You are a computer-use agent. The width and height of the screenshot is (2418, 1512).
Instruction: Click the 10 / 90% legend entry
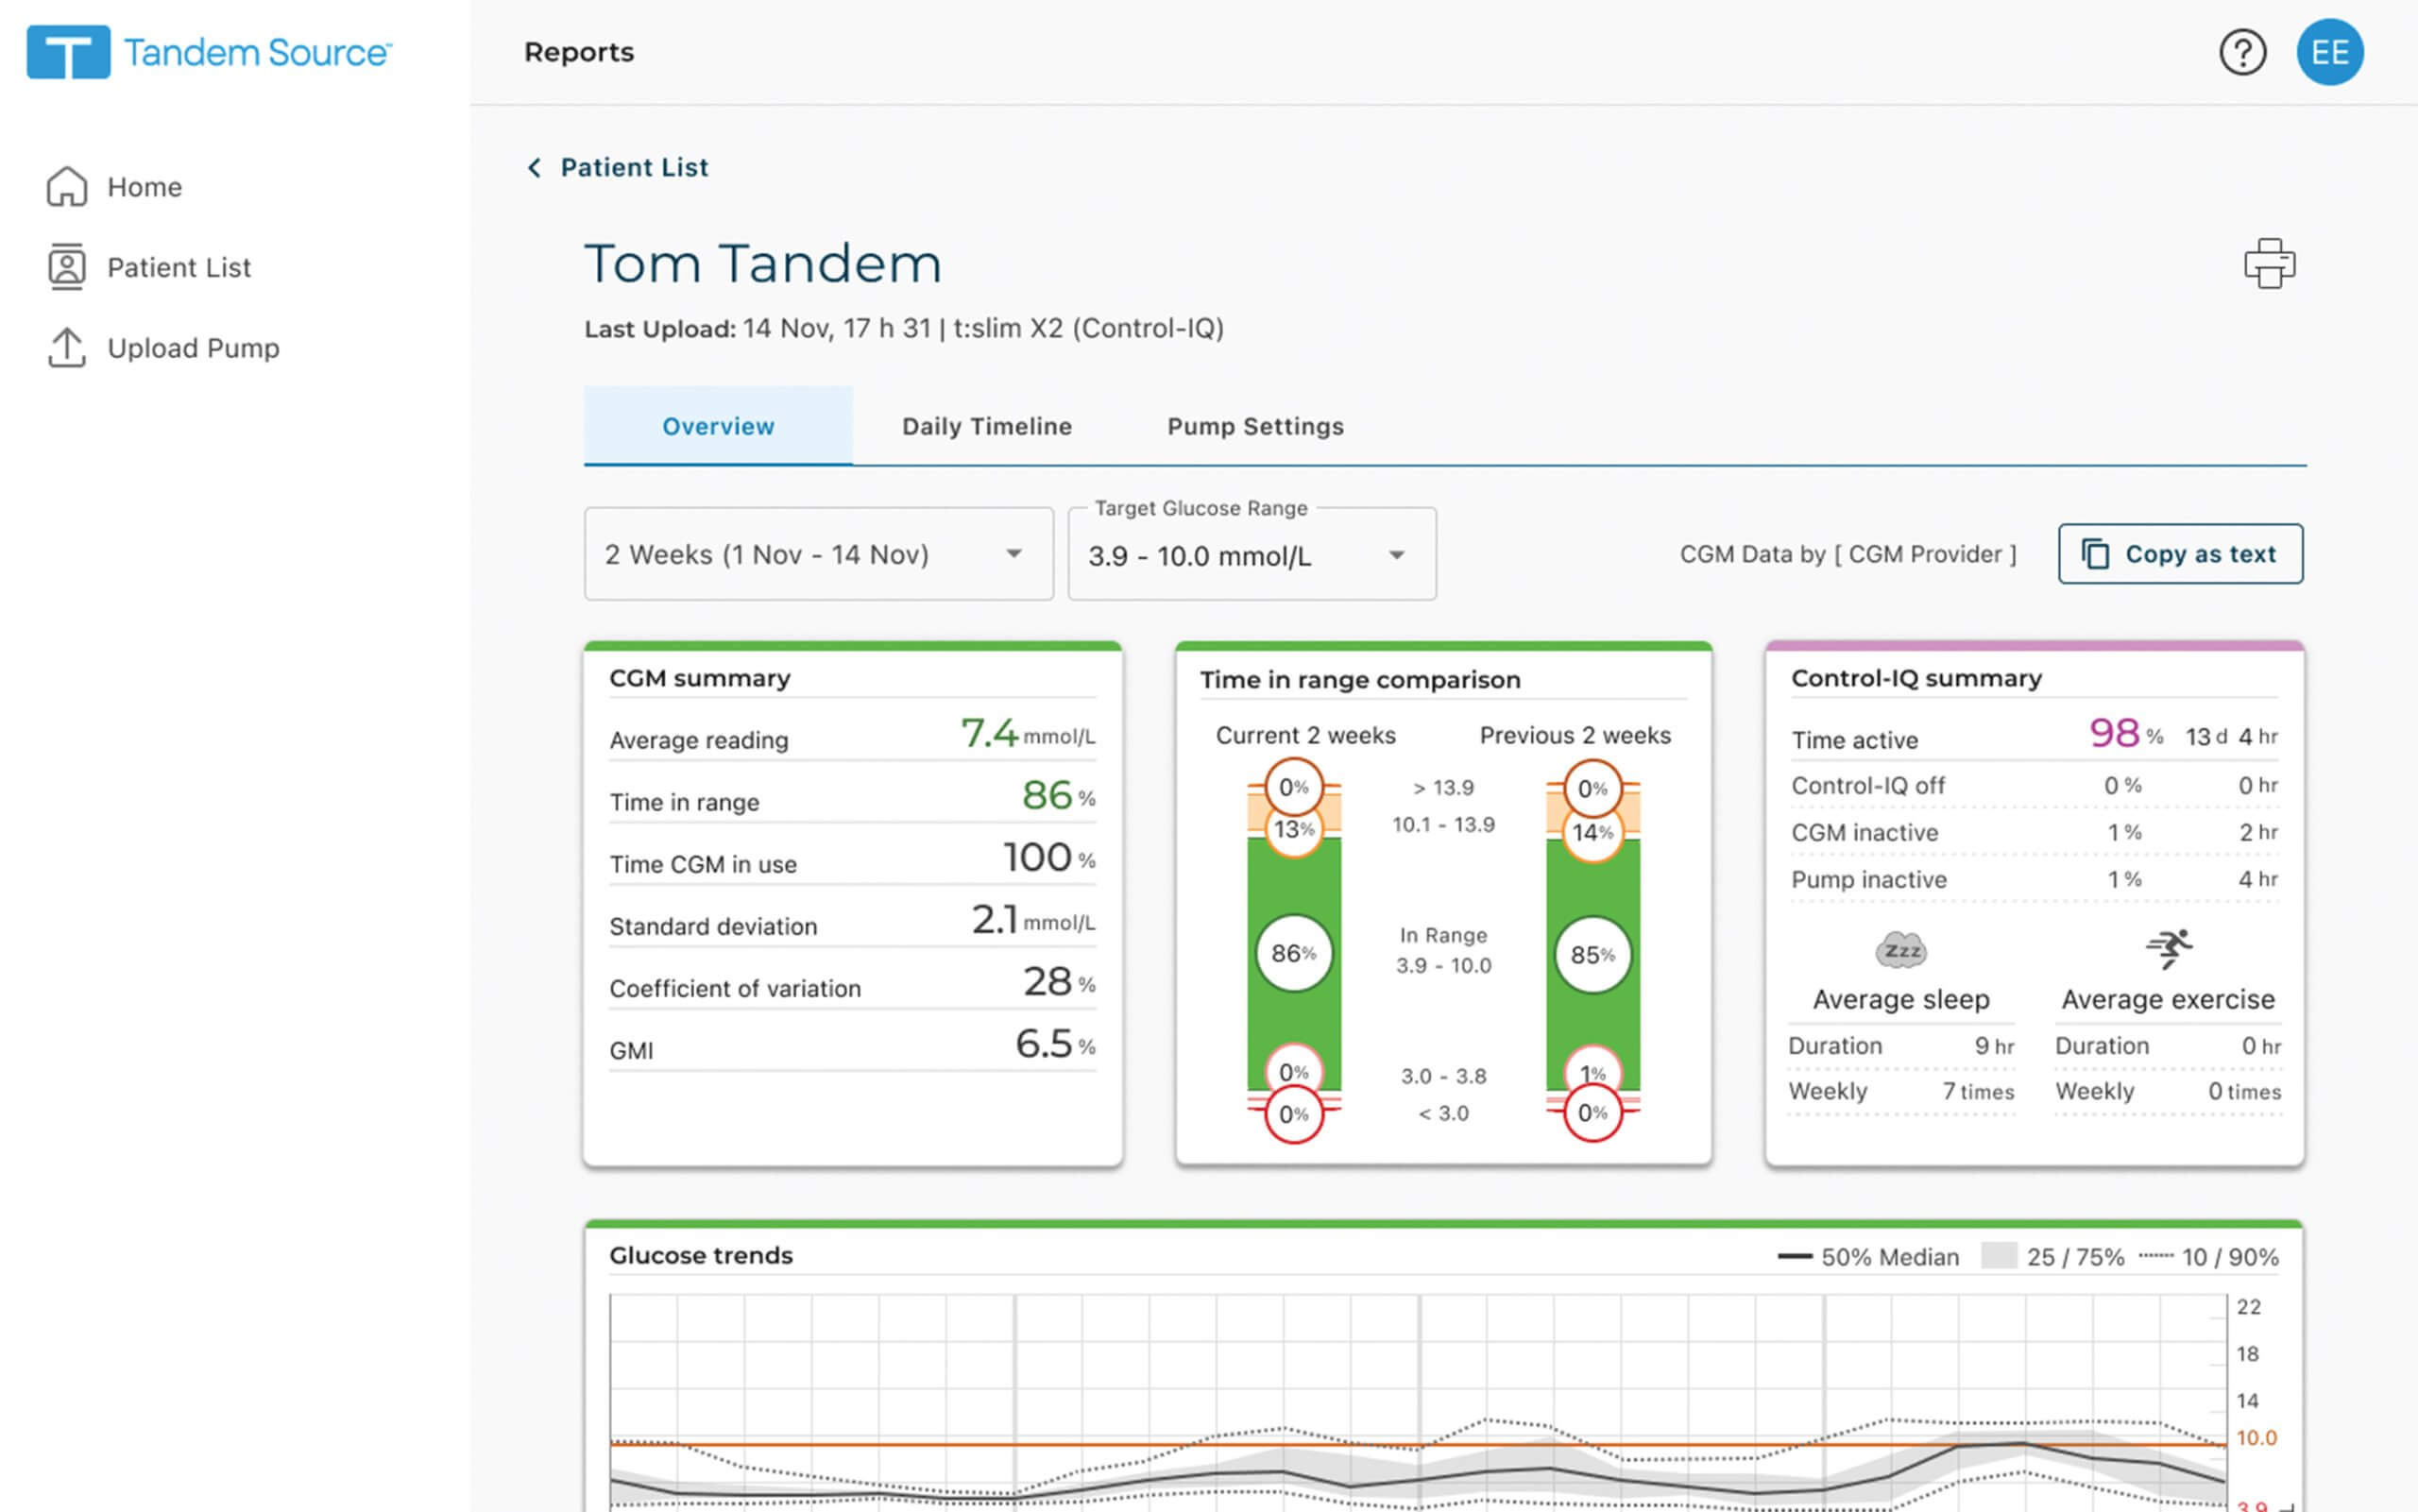coord(2208,1257)
